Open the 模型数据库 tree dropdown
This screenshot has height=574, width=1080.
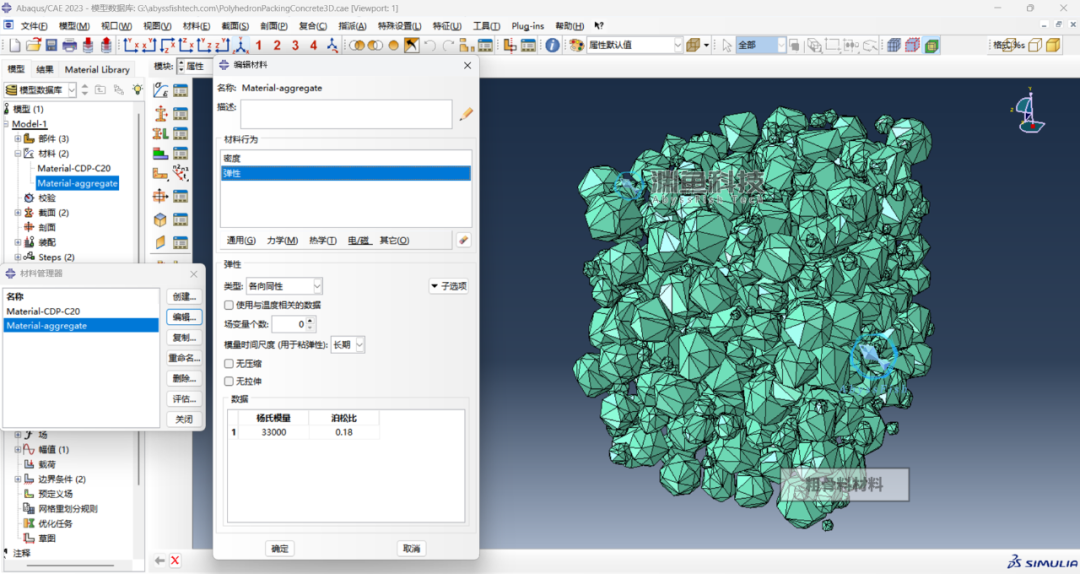tap(40, 90)
